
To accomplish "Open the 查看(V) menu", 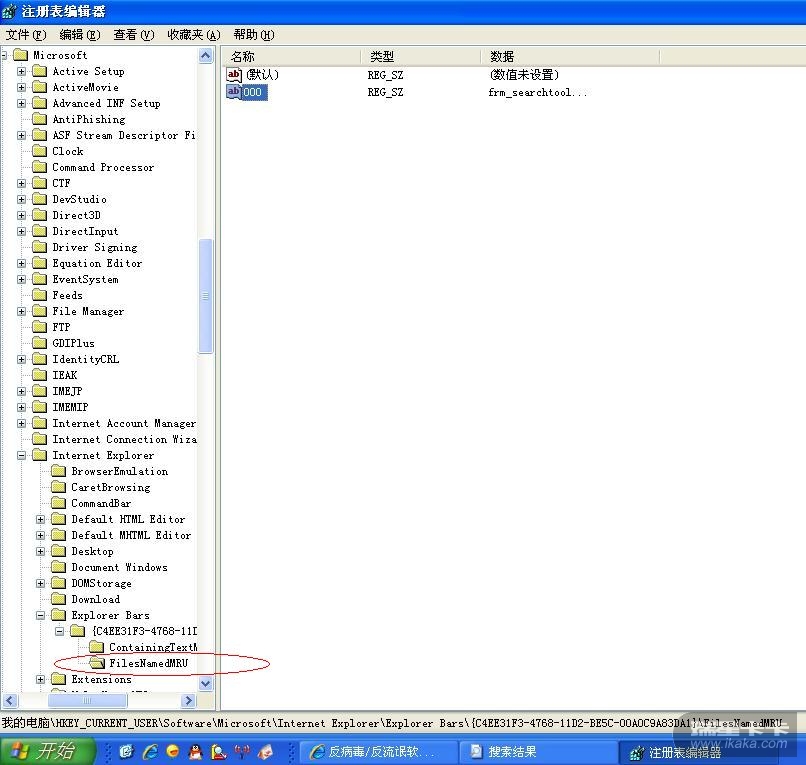I will coord(134,35).
